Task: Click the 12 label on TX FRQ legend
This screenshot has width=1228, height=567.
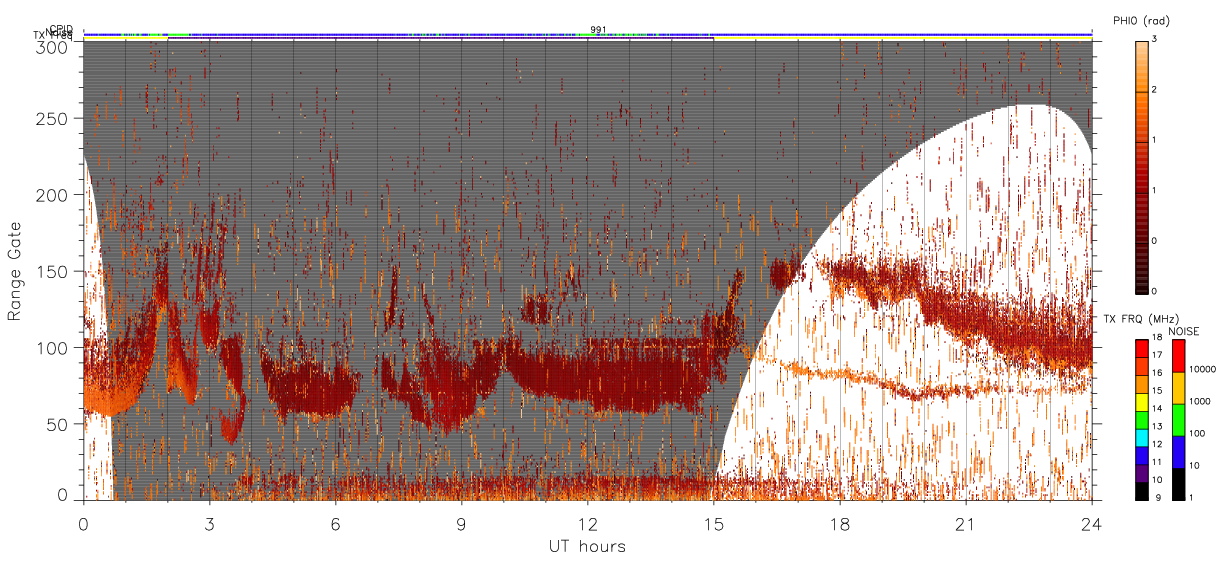Action: (1157, 444)
